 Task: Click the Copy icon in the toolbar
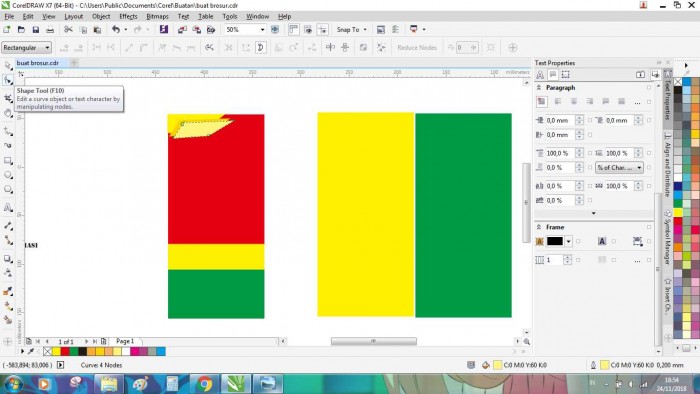83,29
